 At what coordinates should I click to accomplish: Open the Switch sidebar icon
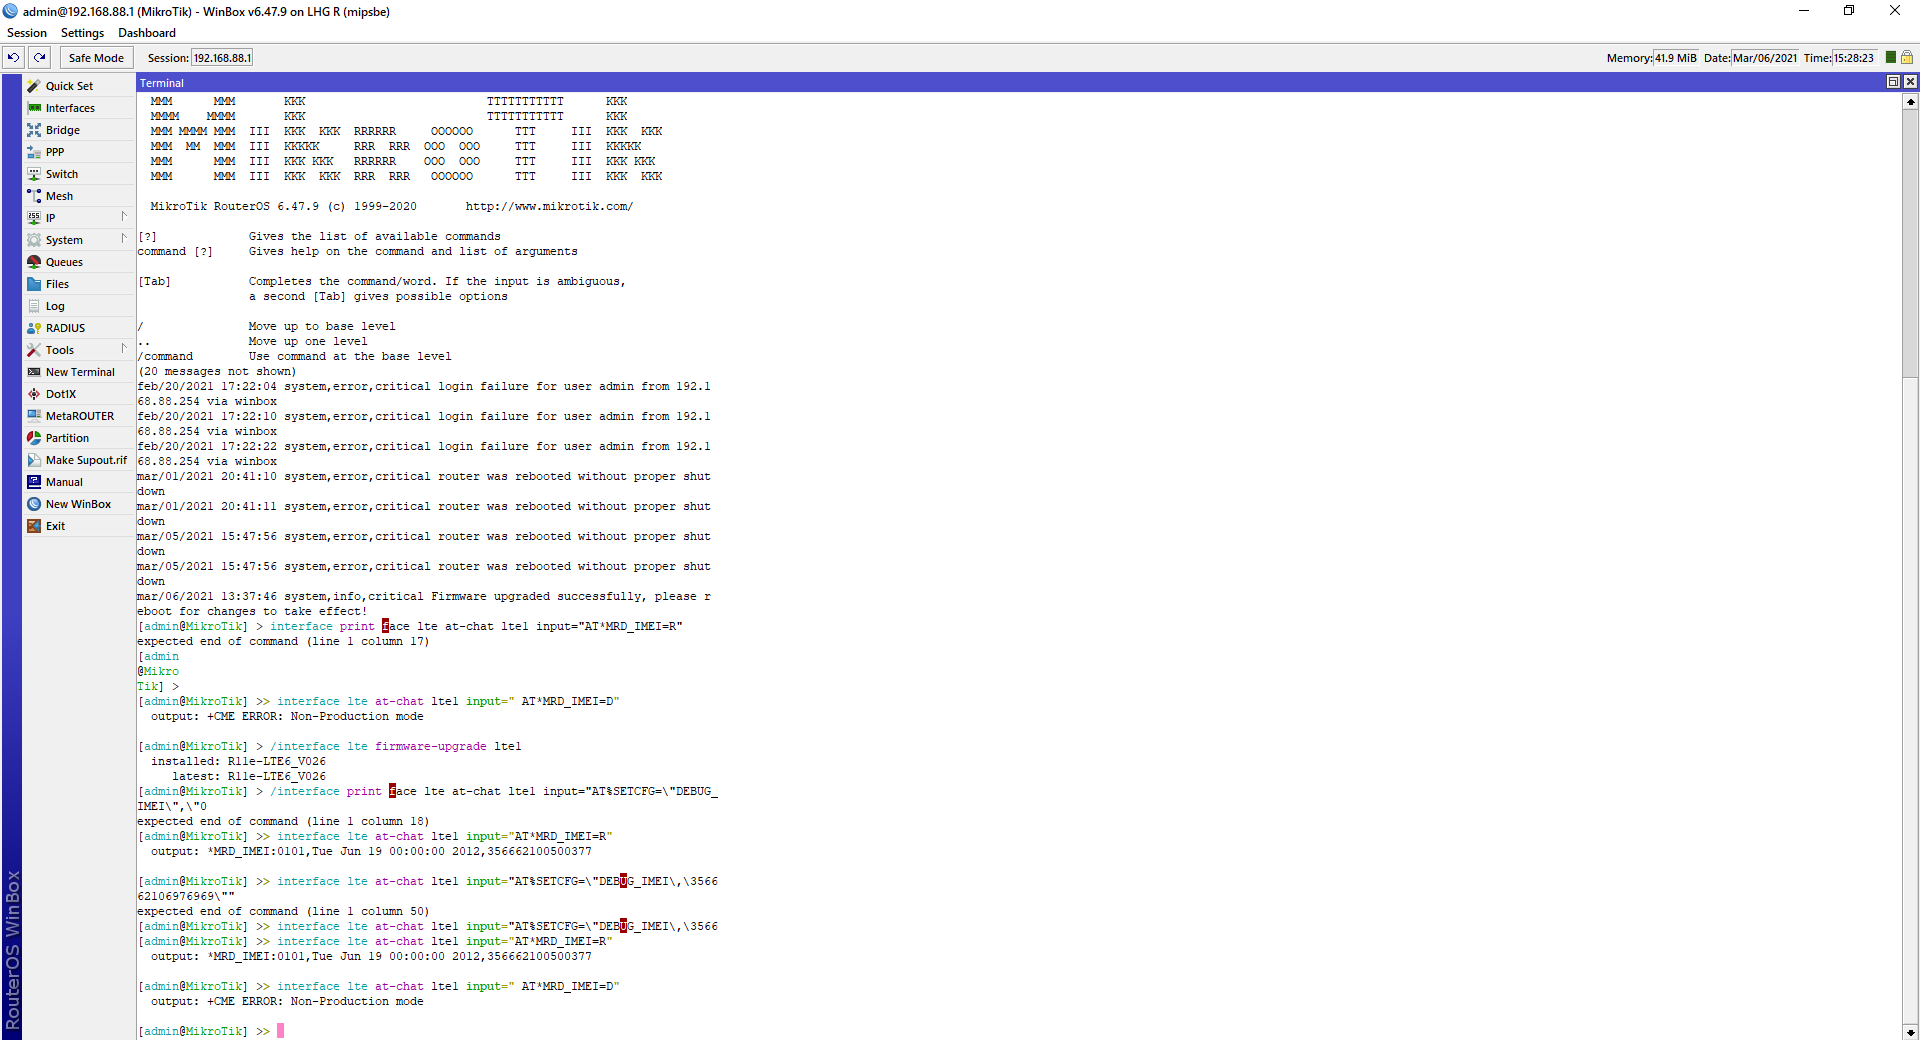34,174
